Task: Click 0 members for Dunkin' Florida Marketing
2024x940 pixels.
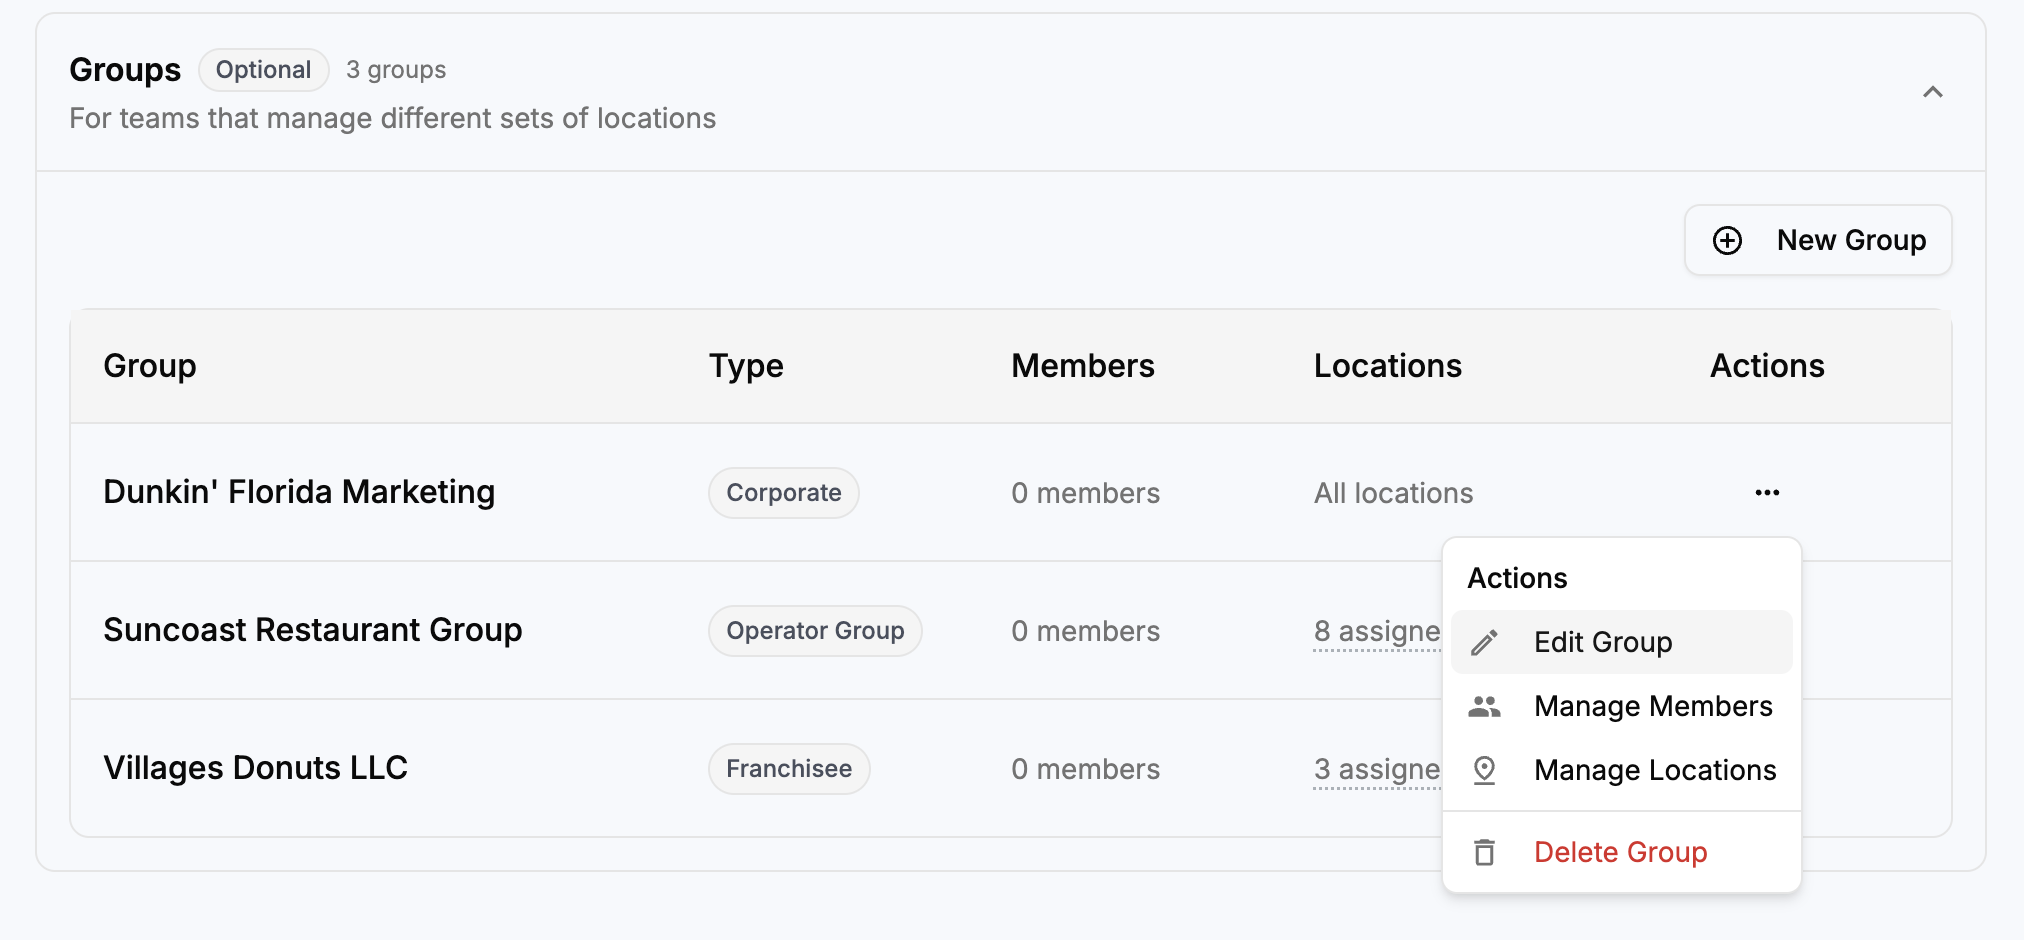Action: click(x=1085, y=493)
